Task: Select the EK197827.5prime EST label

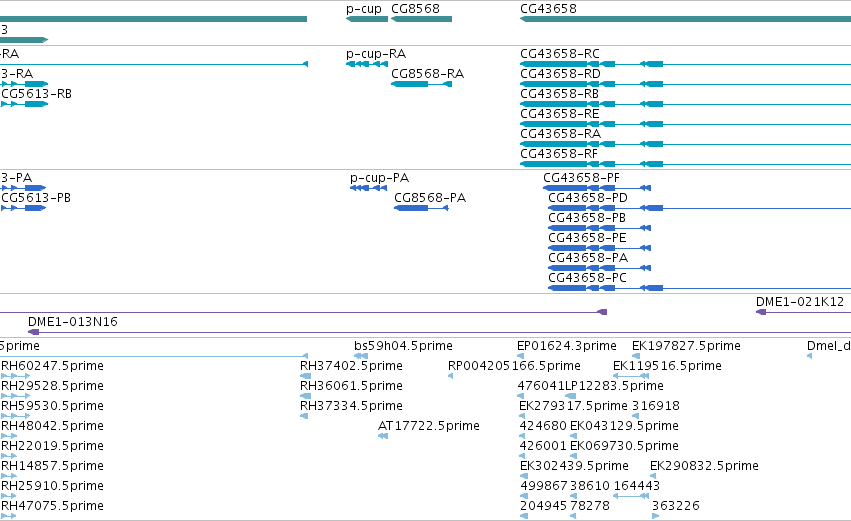Action: coord(686,346)
